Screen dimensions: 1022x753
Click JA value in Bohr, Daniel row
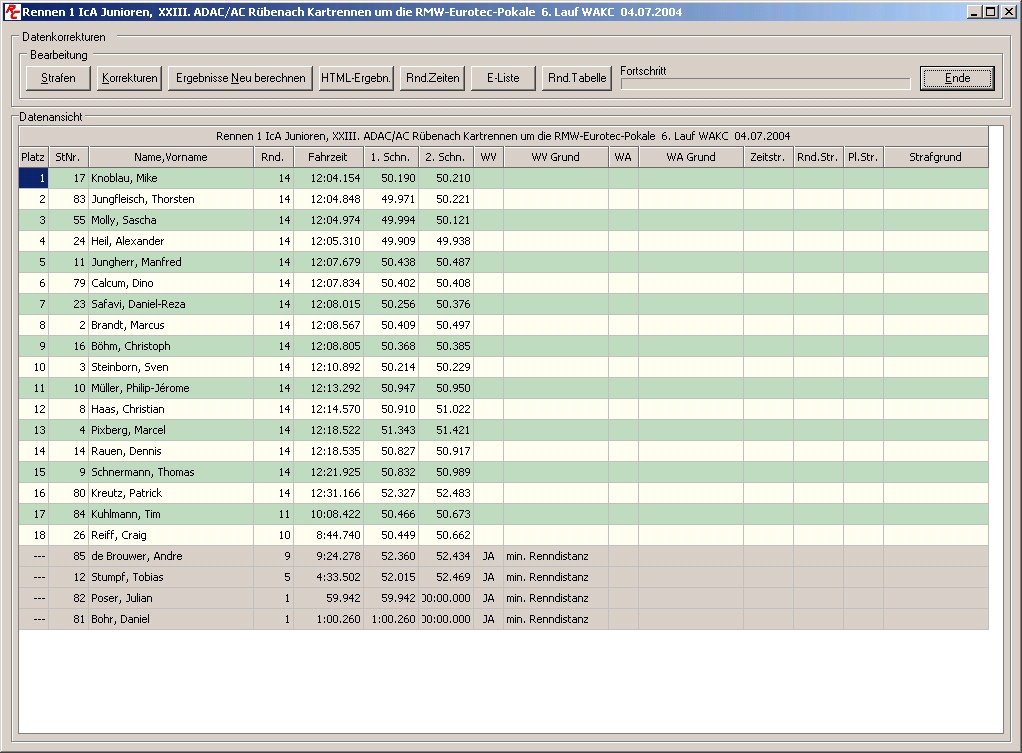tap(488, 619)
